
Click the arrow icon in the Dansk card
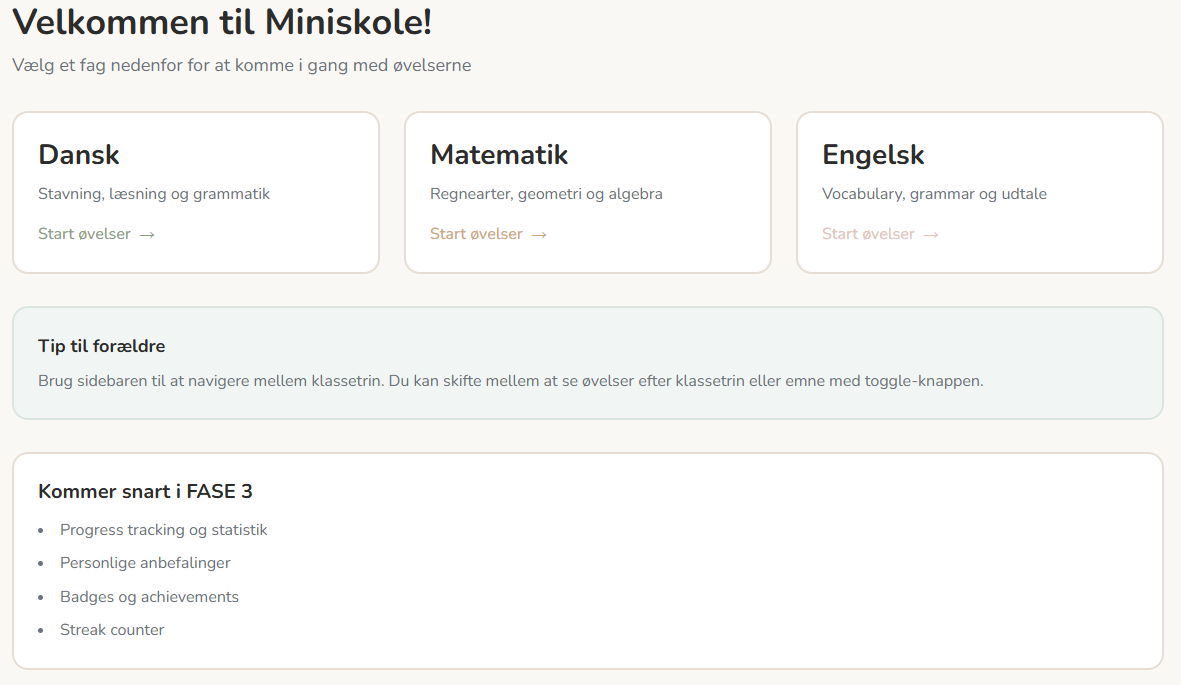click(x=147, y=235)
